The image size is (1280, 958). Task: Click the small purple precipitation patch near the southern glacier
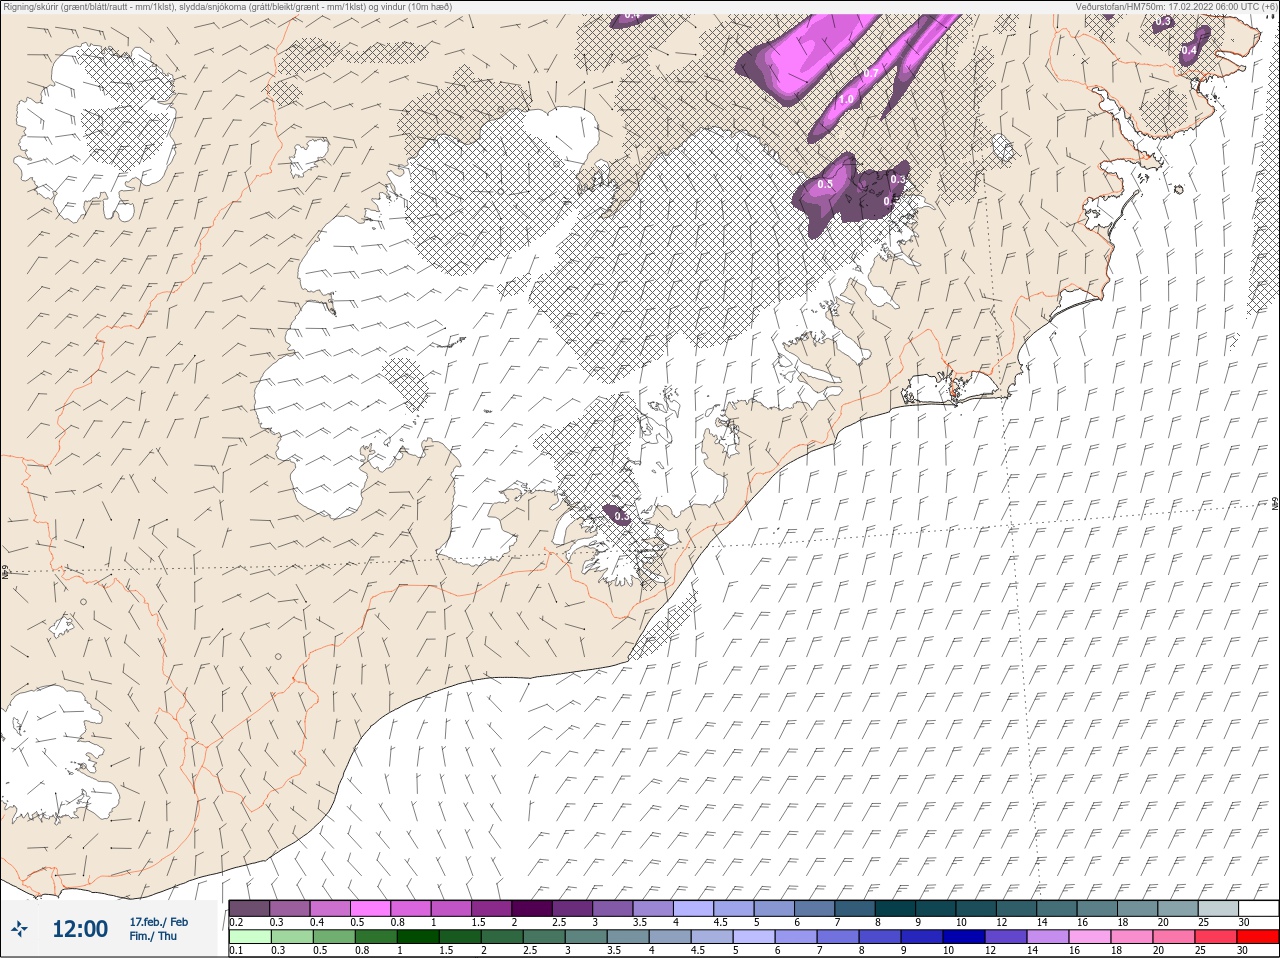618,515
